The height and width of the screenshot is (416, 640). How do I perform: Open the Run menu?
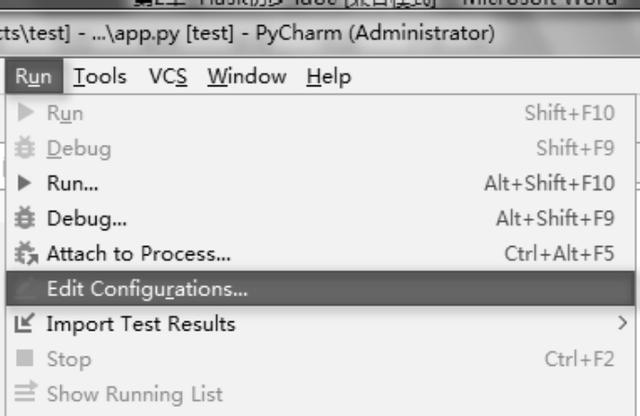coord(34,76)
